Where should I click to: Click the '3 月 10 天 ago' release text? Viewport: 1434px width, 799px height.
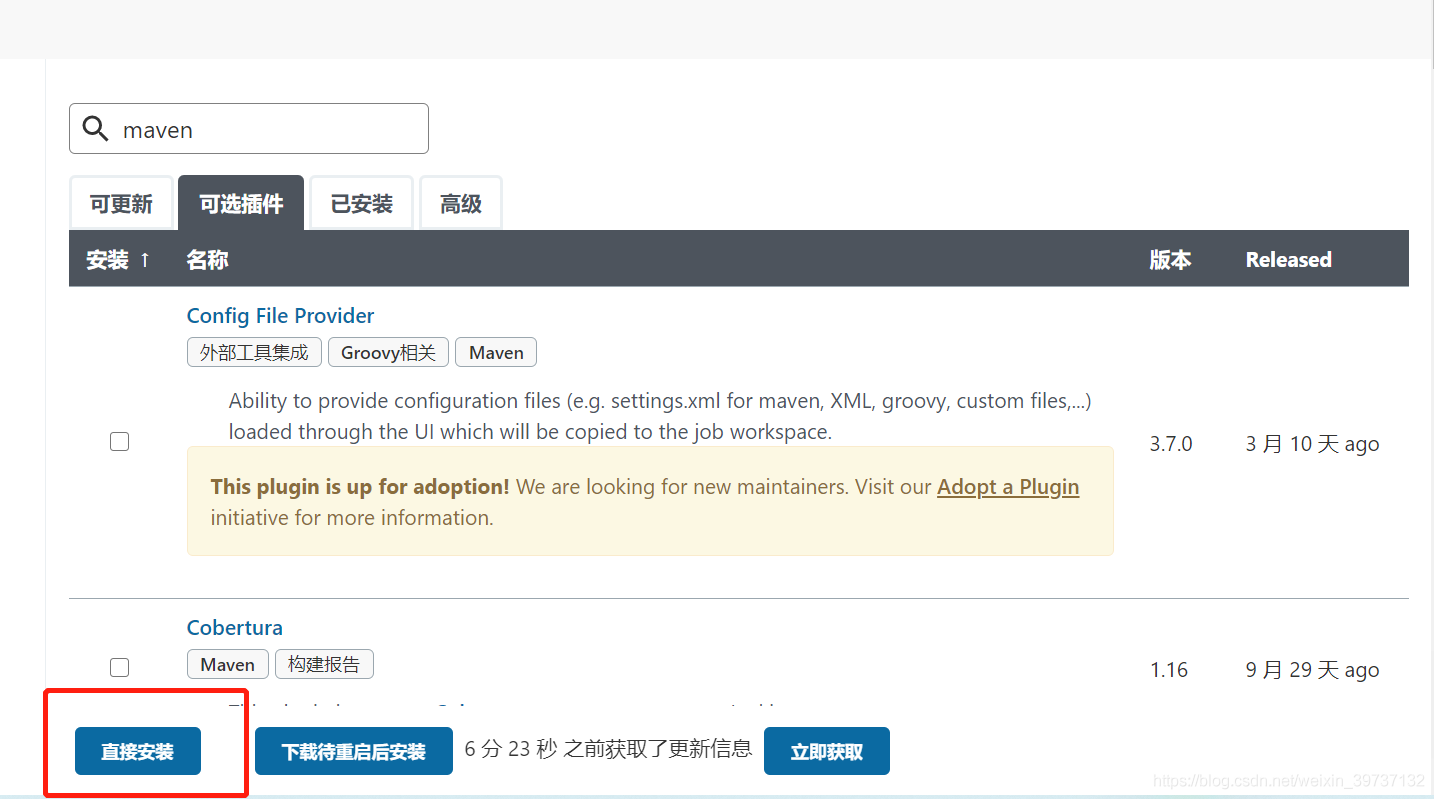[x=1312, y=444]
